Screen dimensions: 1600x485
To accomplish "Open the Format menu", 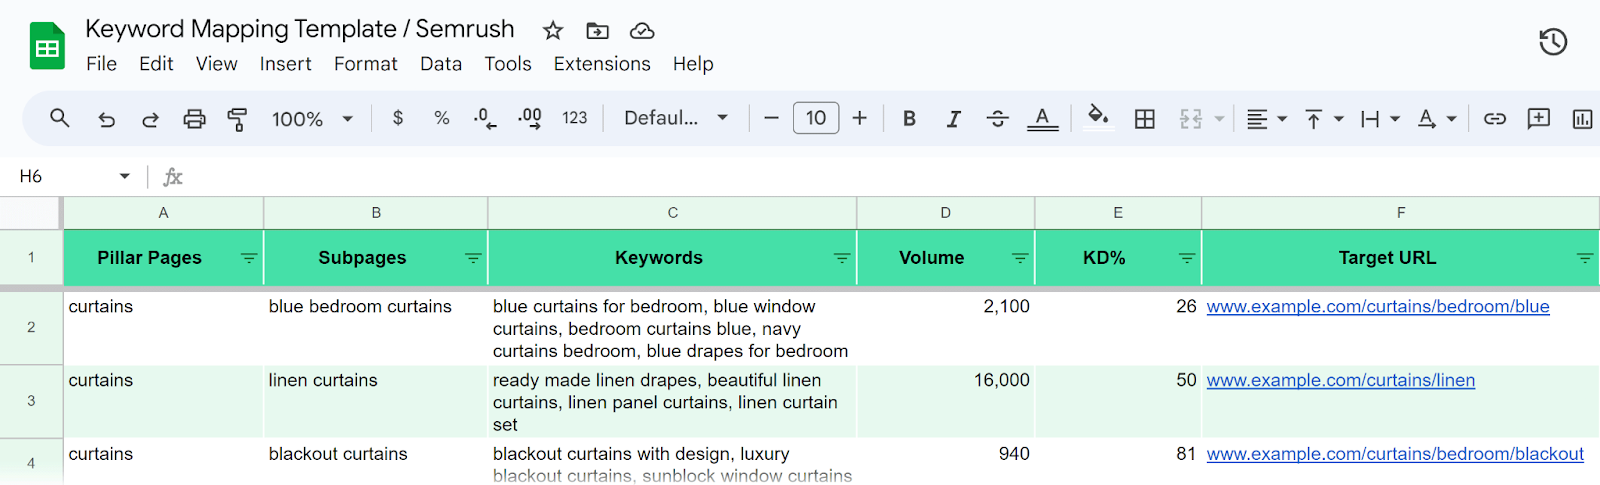I will pyautogui.click(x=365, y=64).
